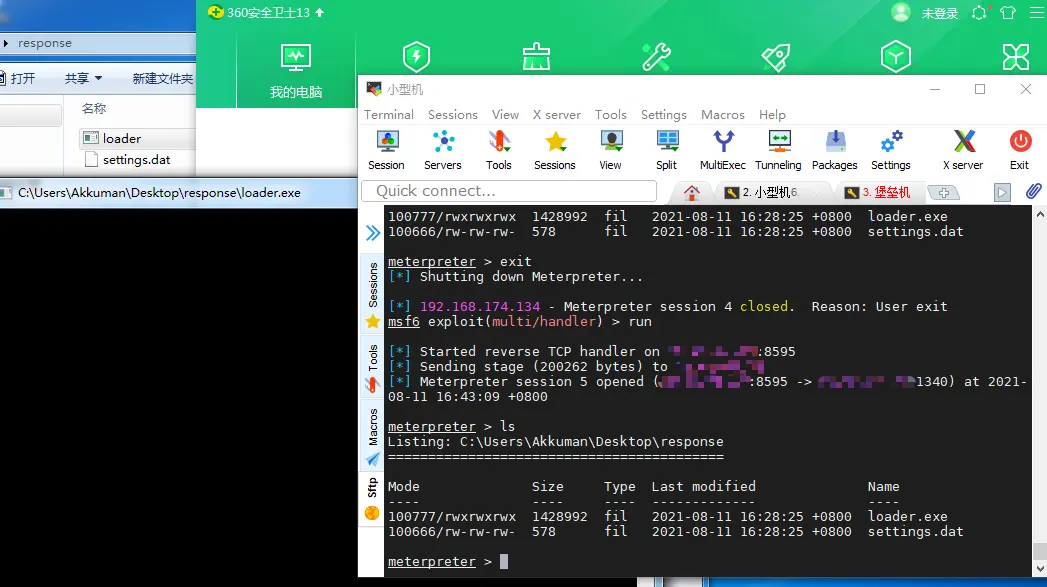This screenshot has width=1047, height=587.
Task: Open the 共享 dropdown in Explorer
Action: (x=83, y=78)
